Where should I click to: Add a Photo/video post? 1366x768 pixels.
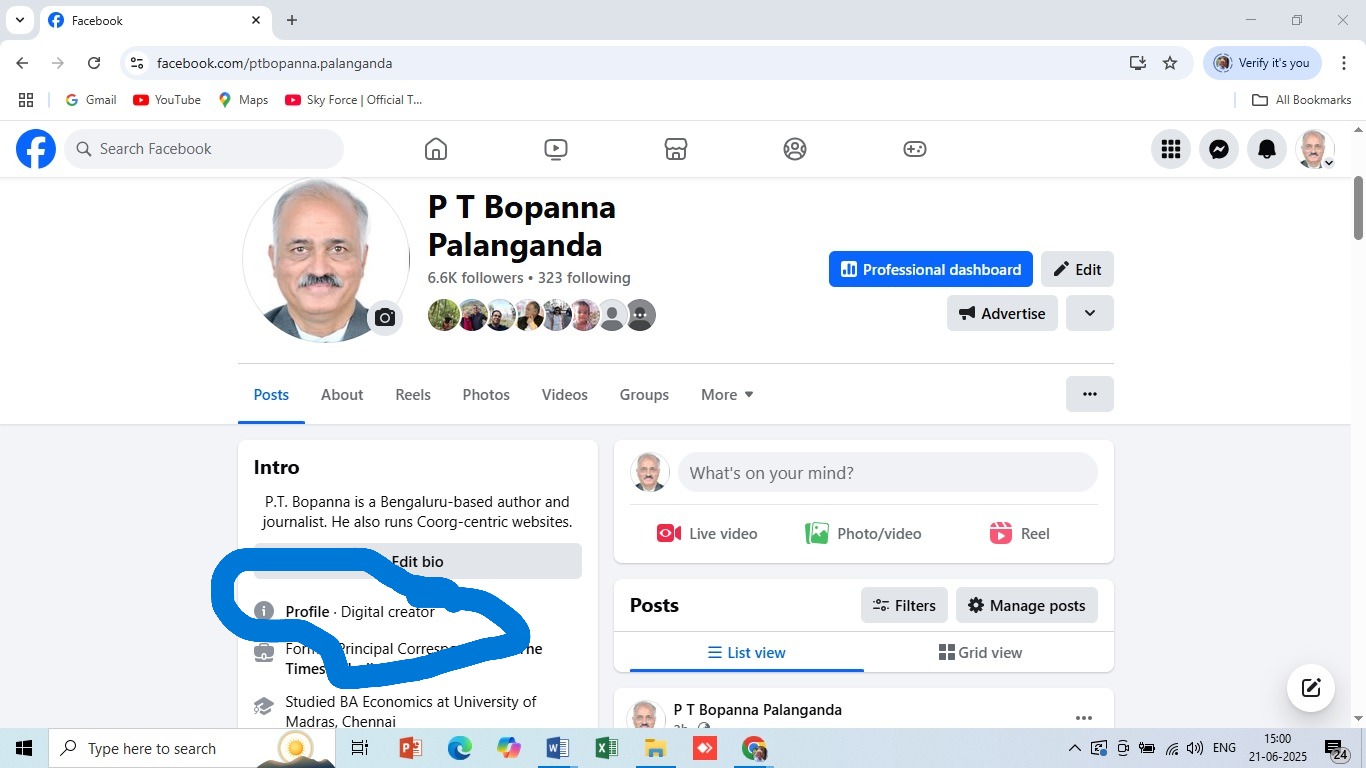864,534
